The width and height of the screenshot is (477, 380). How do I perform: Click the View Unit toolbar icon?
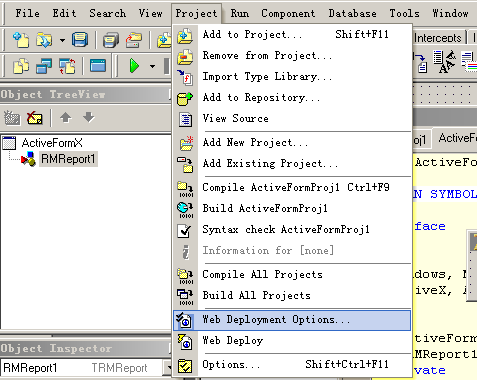[x=21, y=66]
